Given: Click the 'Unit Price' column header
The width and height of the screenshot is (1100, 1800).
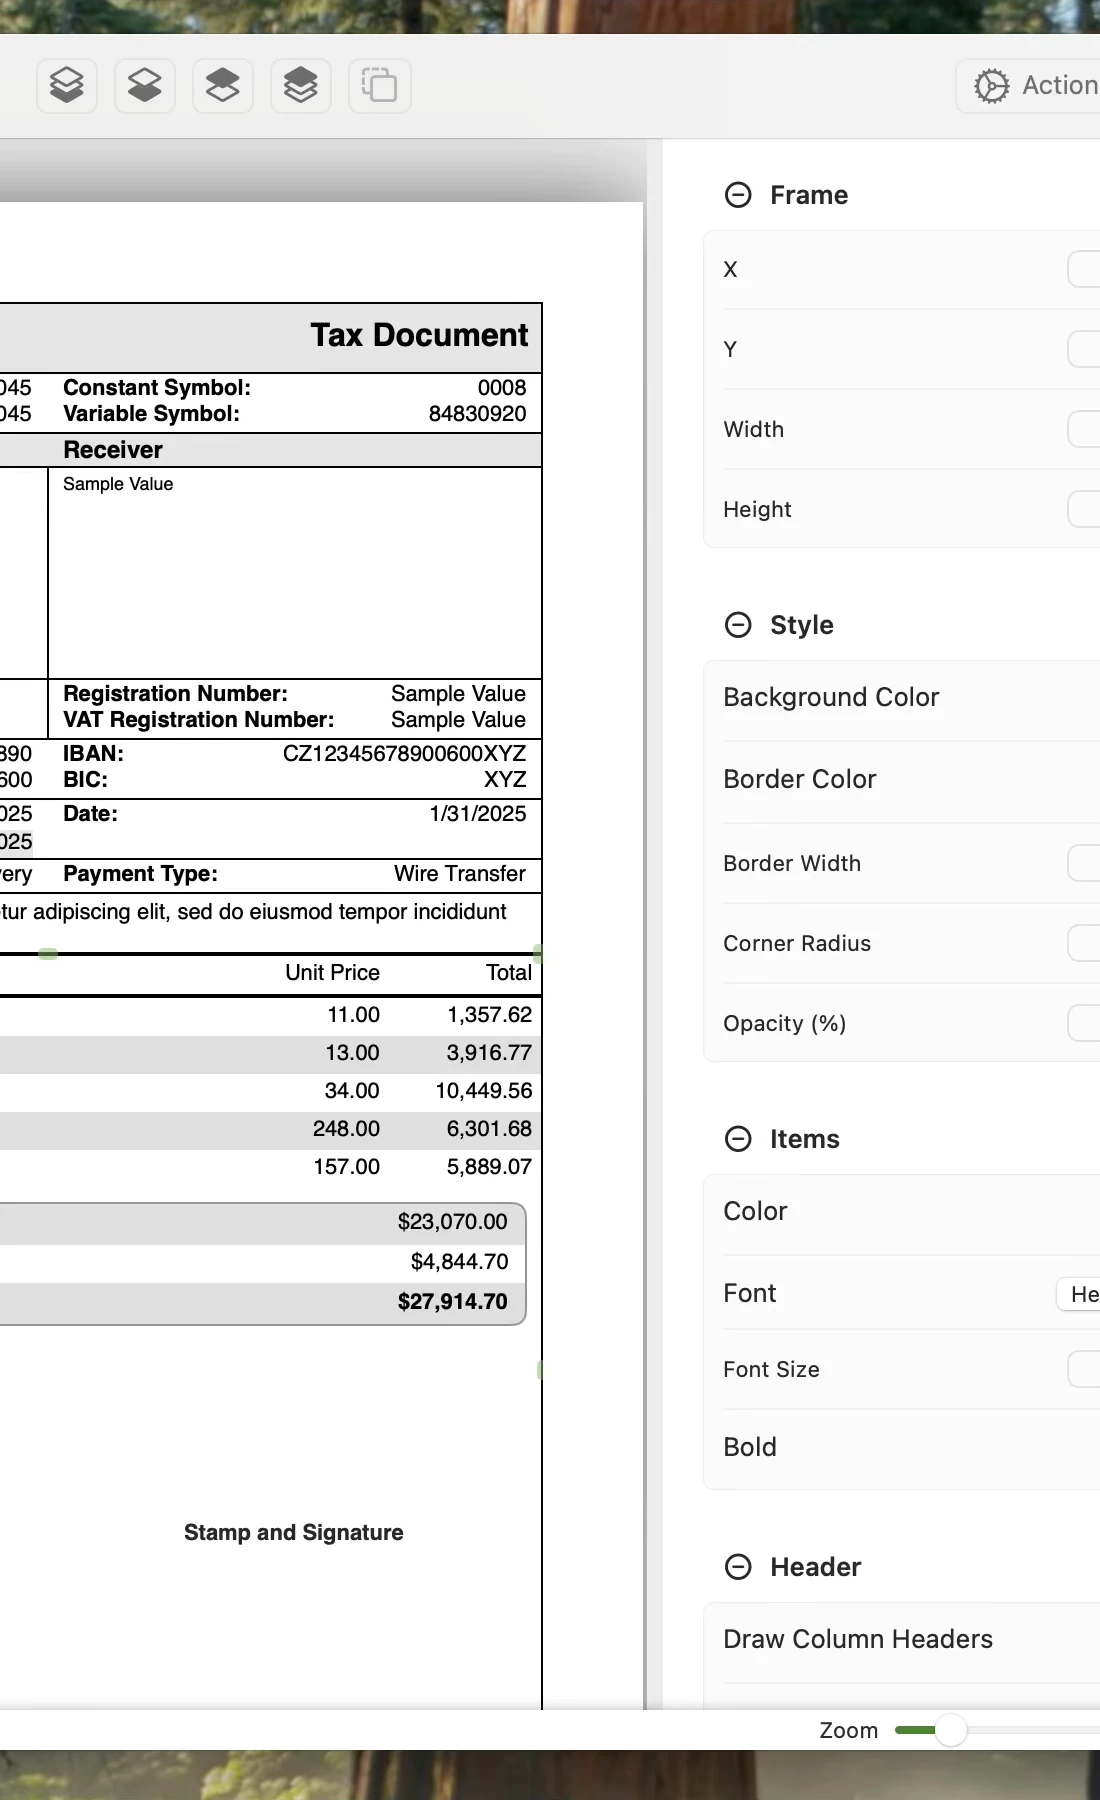Looking at the screenshot, I should (x=332, y=973).
